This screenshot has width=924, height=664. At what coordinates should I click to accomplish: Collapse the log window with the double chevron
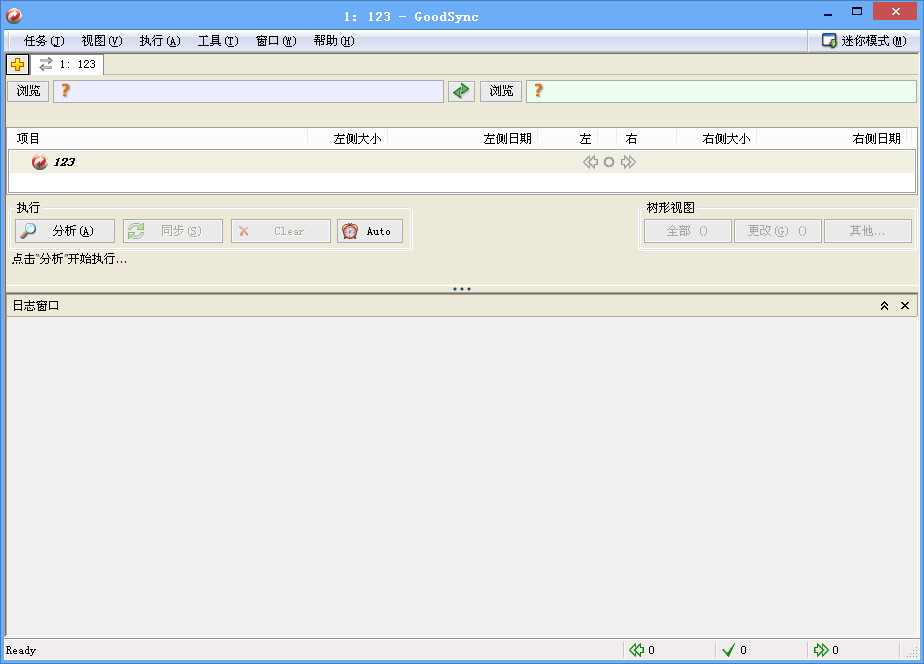pos(884,306)
